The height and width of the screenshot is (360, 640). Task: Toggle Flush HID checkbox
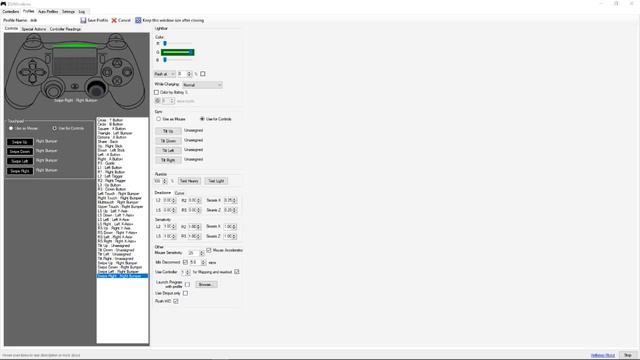point(176,301)
